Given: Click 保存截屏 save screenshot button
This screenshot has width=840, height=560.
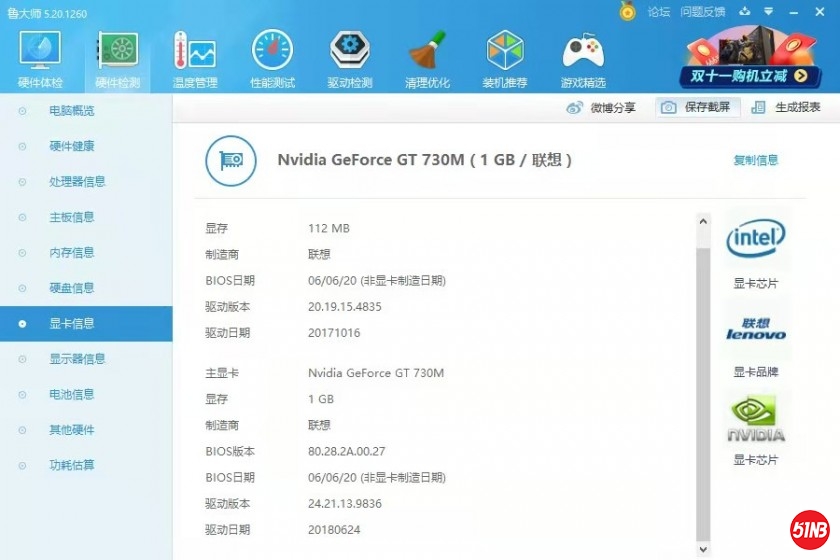Looking at the screenshot, I should pos(698,108).
